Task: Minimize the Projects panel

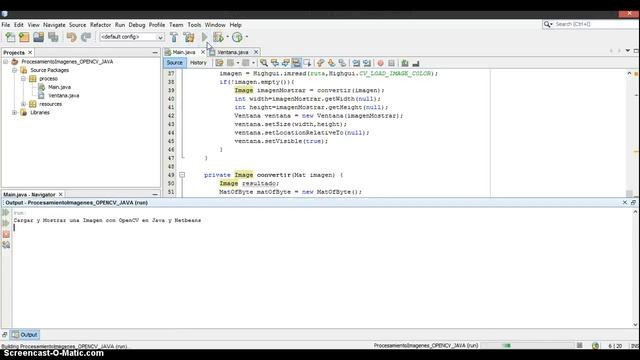Action: click(x=155, y=53)
